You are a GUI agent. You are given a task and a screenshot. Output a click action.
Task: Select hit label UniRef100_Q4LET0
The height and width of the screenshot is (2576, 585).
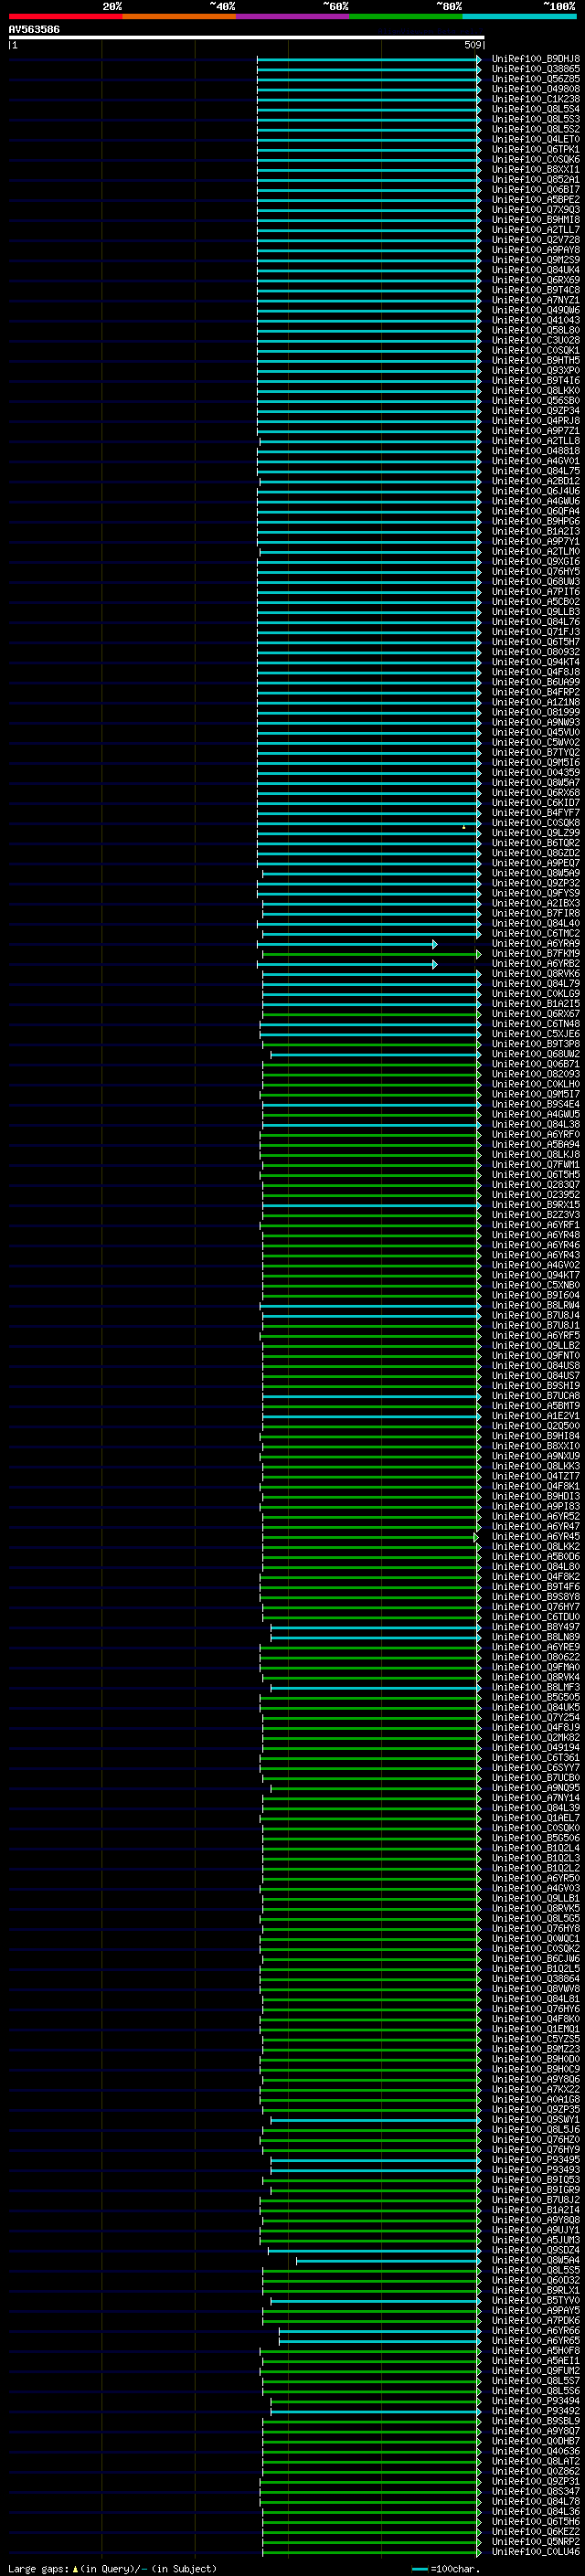tap(536, 139)
